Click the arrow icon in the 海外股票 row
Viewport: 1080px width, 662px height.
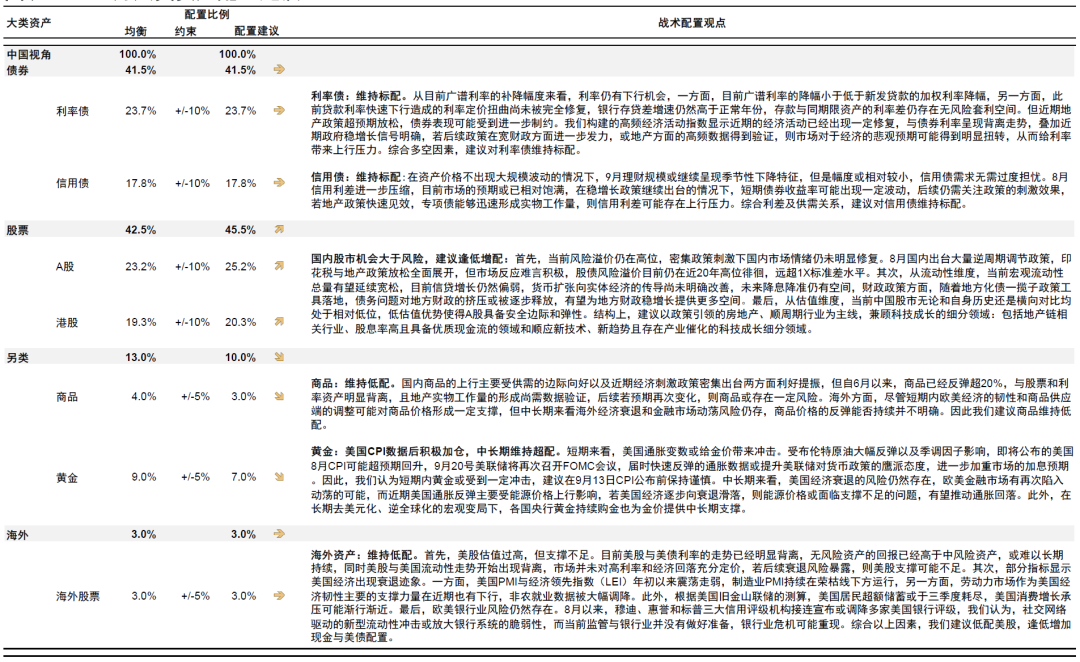point(279,596)
